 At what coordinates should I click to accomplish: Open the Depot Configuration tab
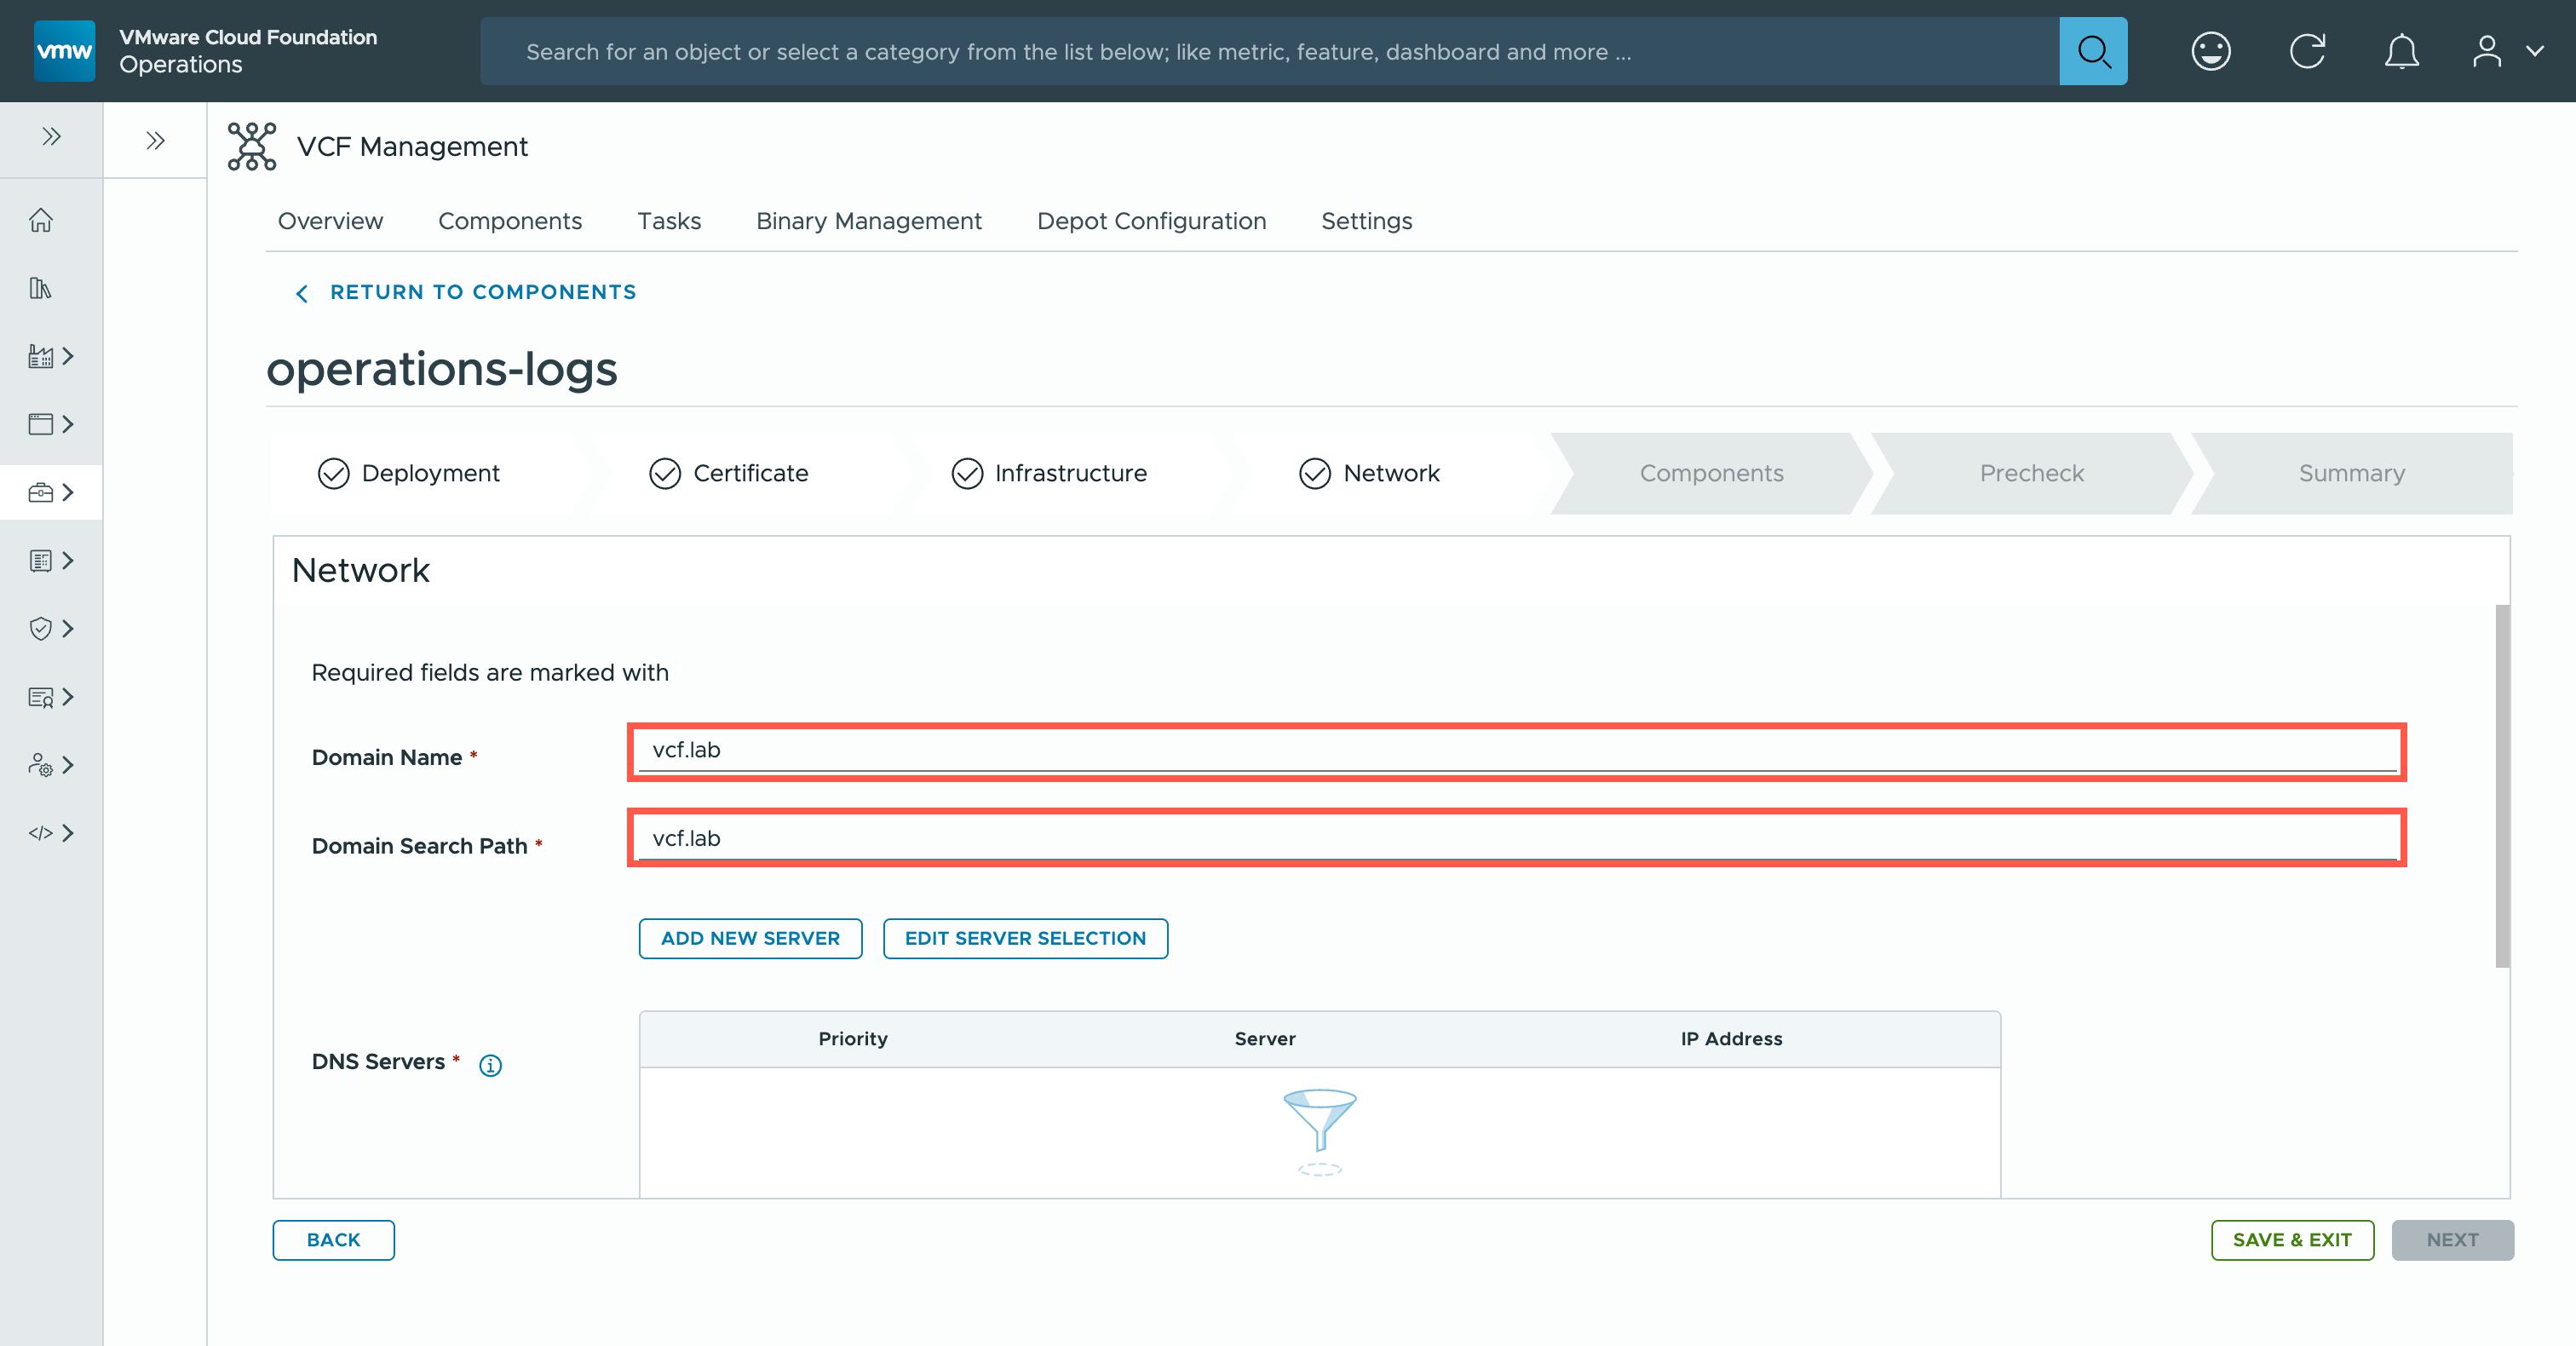(x=1151, y=221)
